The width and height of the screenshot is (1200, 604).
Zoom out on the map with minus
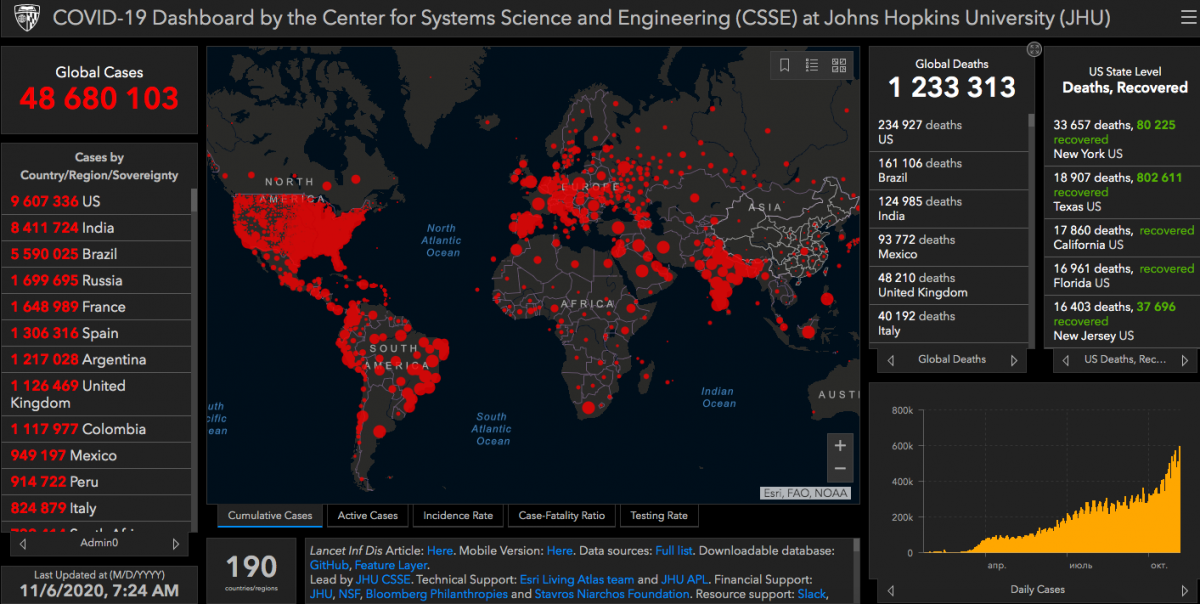point(840,469)
